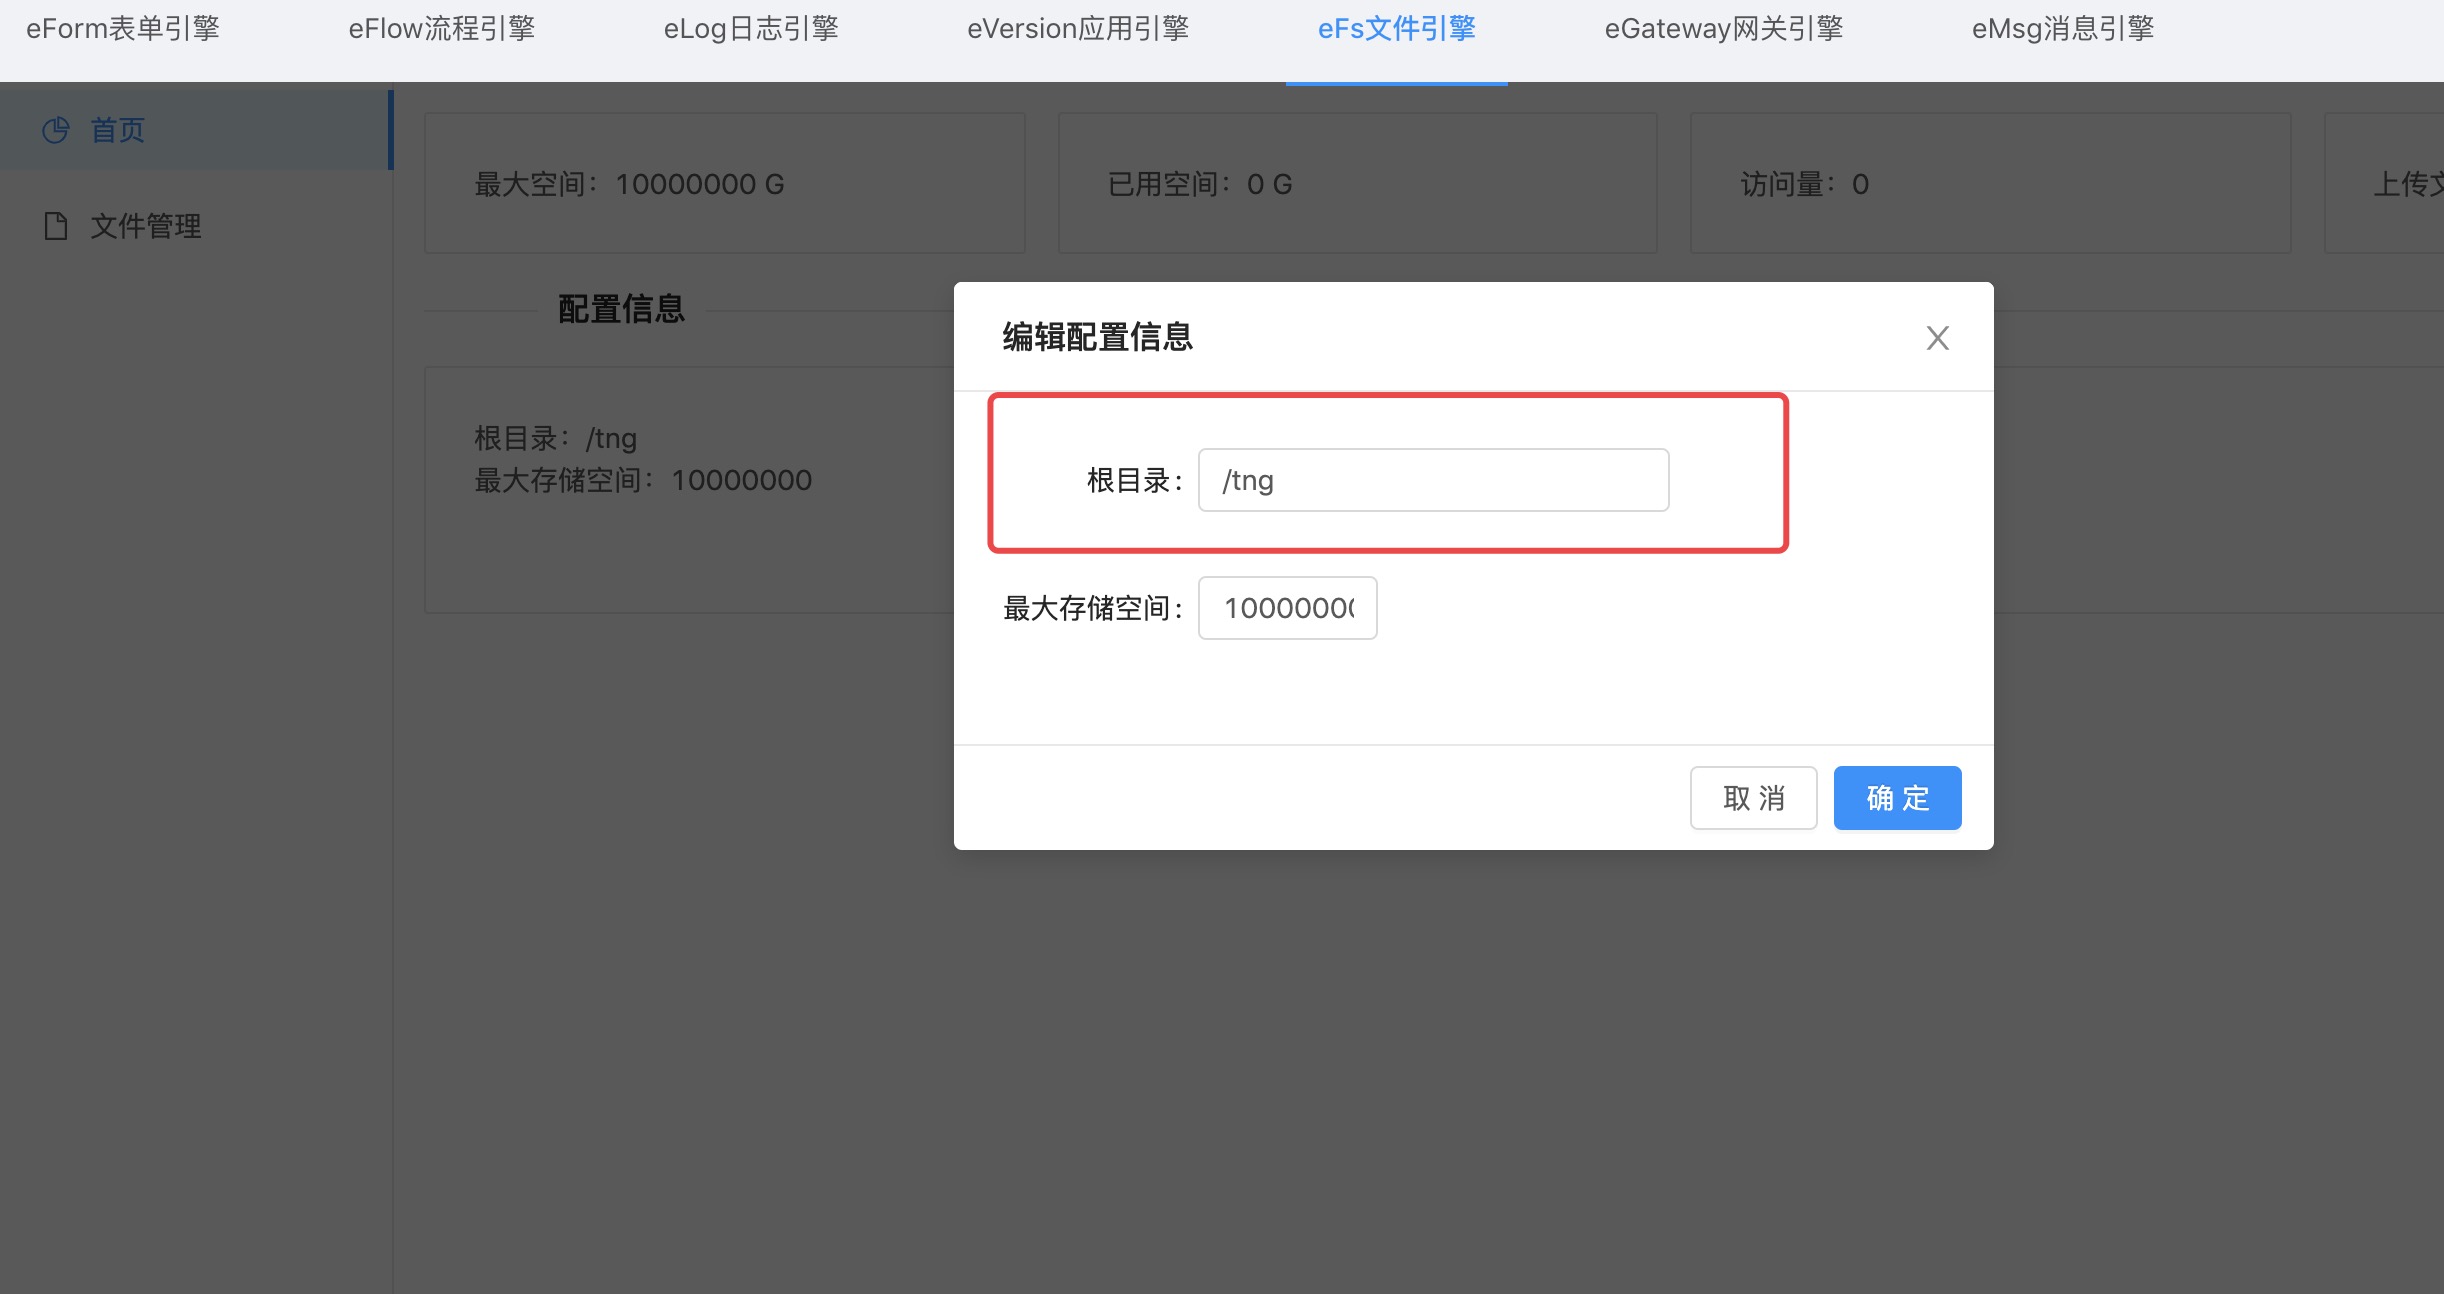Click the eFs文件引擎 tab
Viewport: 2444px width, 1294px height.
[1397, 29]
